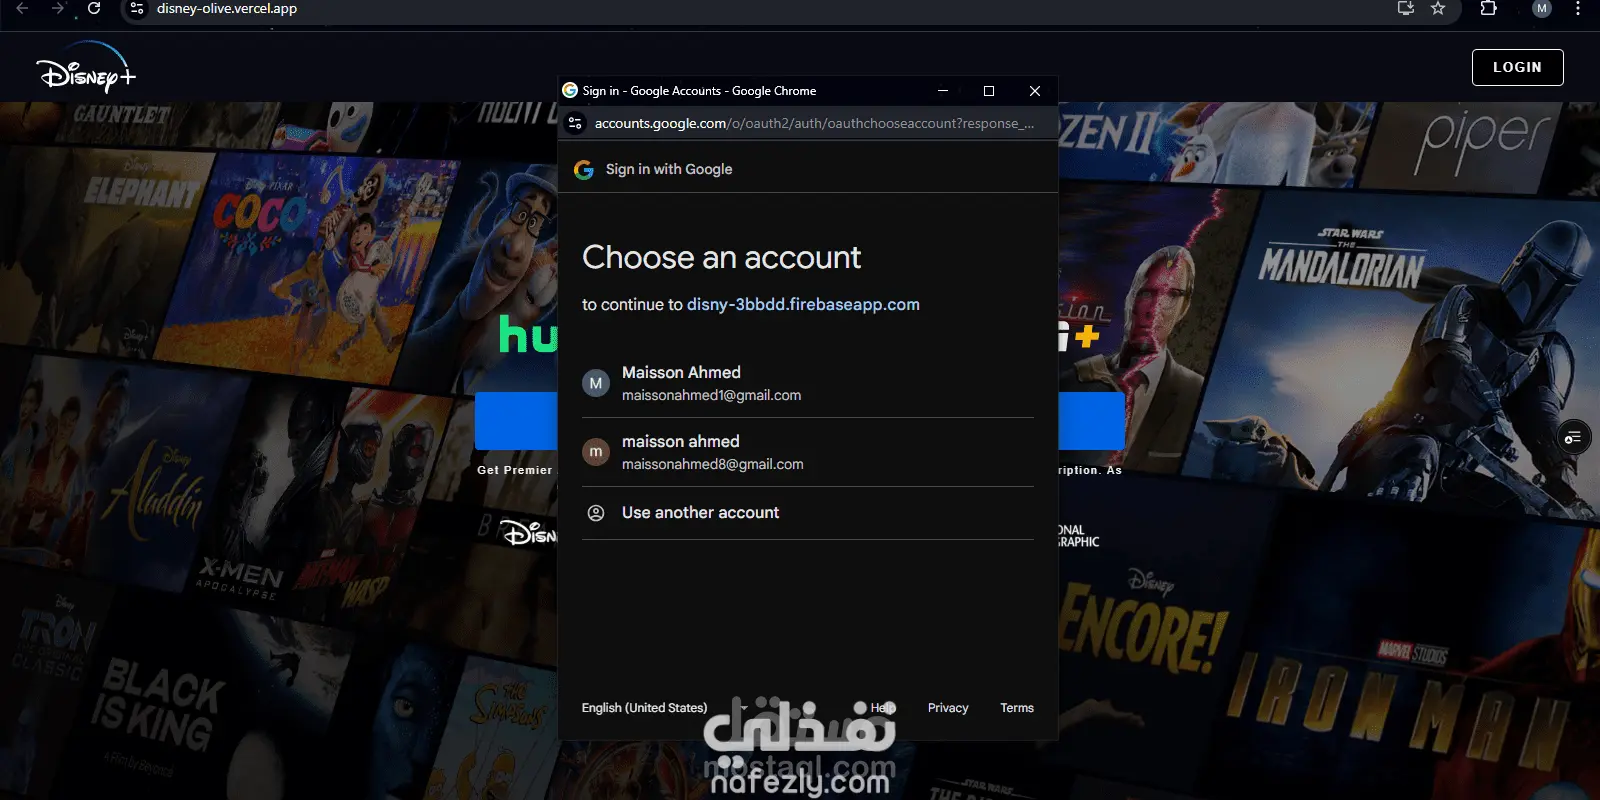Viewport: 1600px width, 800px height.
Task: Open the Terms link in the popup footer
Action: coord(1017,708)
